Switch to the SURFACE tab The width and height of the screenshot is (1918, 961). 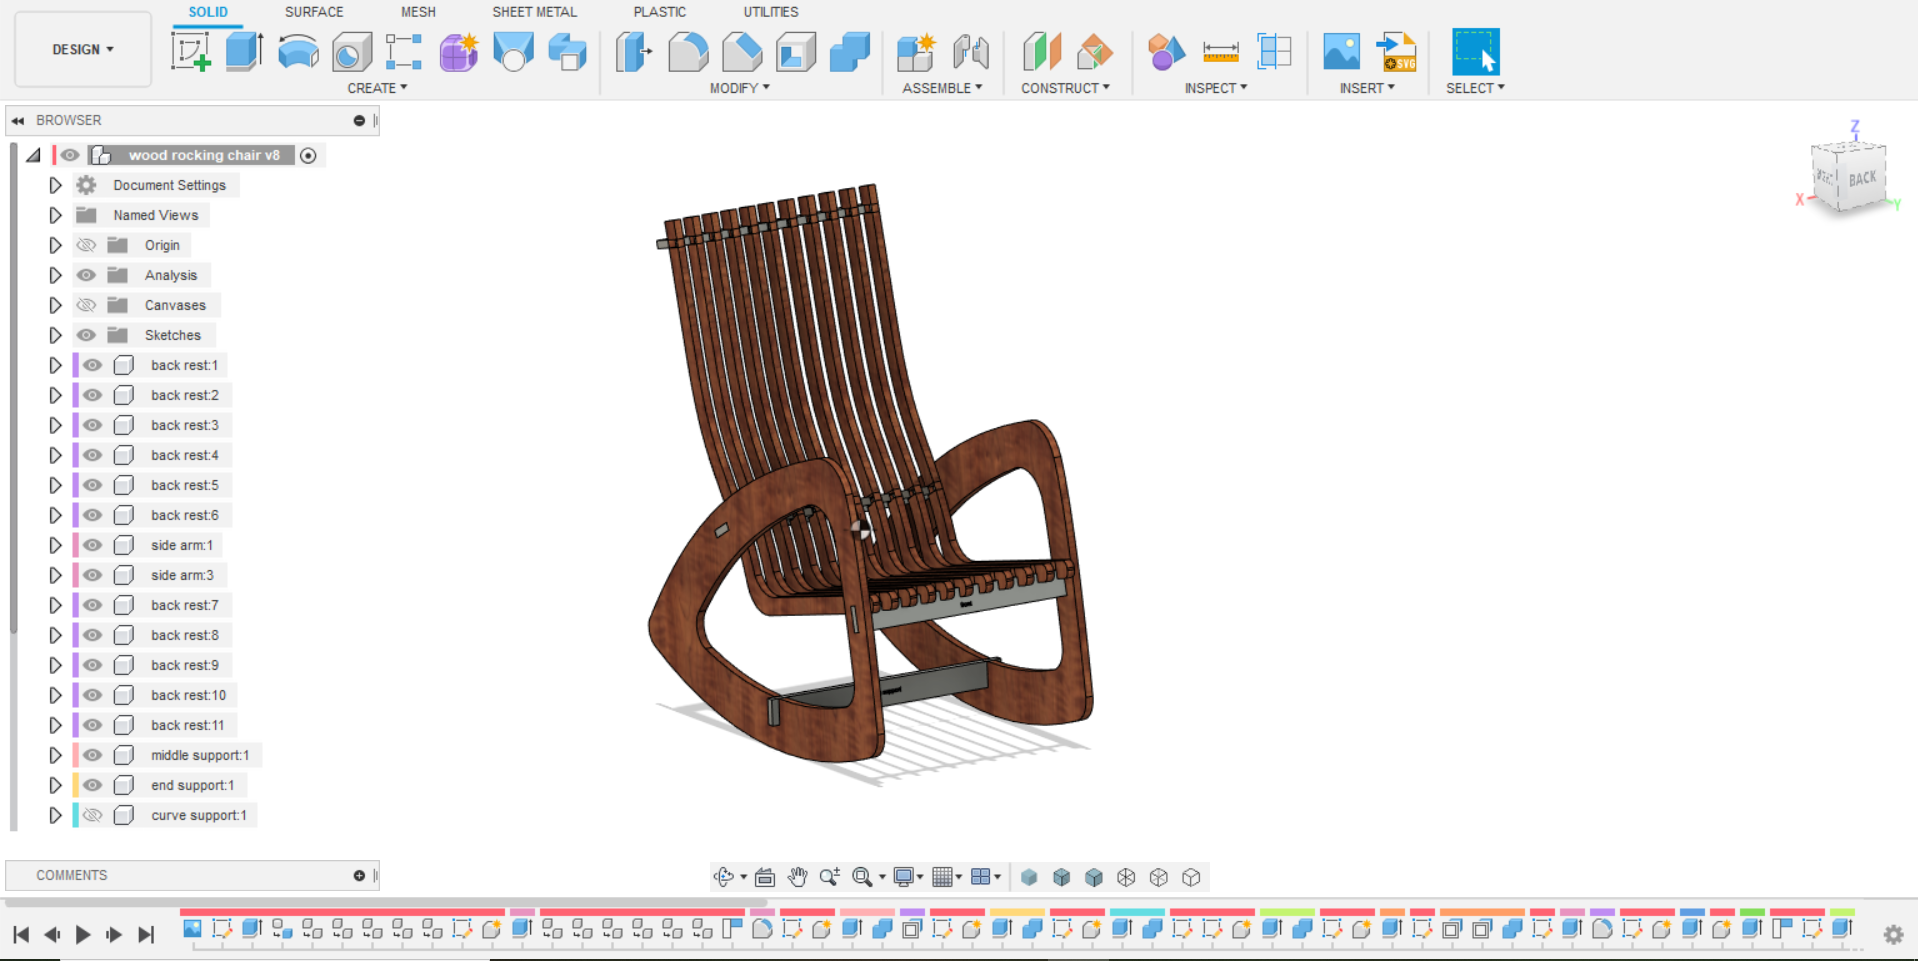(x=313, y=12)
